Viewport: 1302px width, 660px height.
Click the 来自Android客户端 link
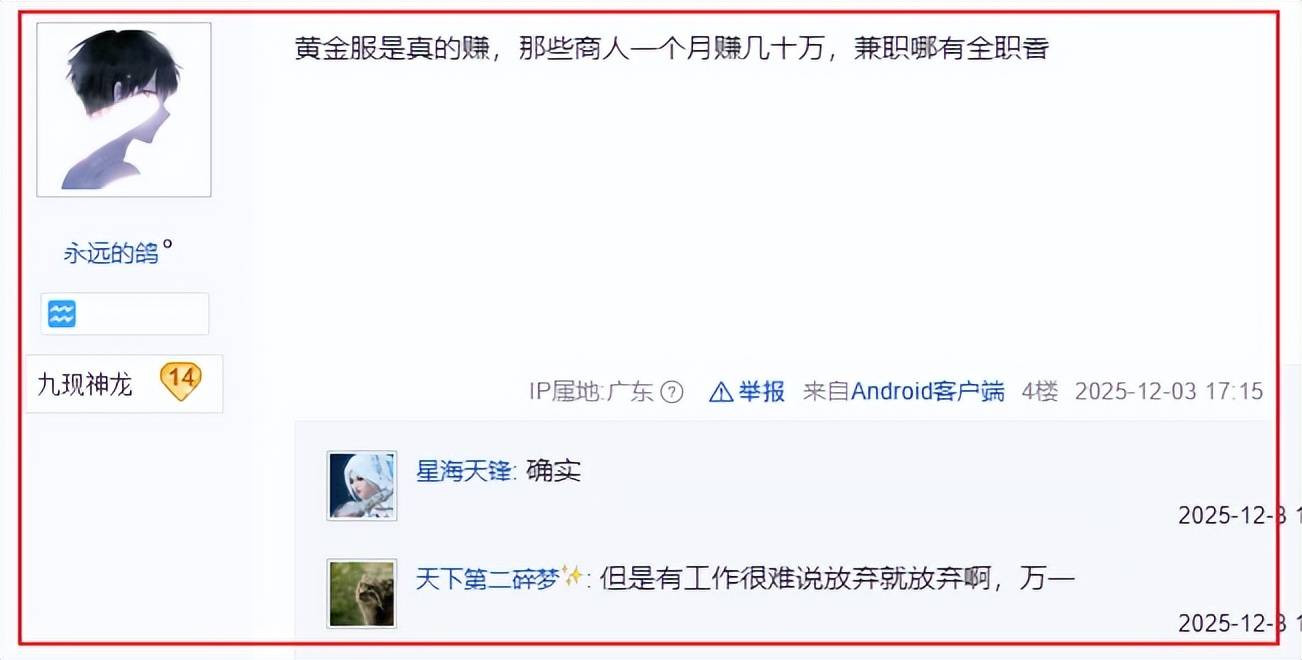click(904, 392)
